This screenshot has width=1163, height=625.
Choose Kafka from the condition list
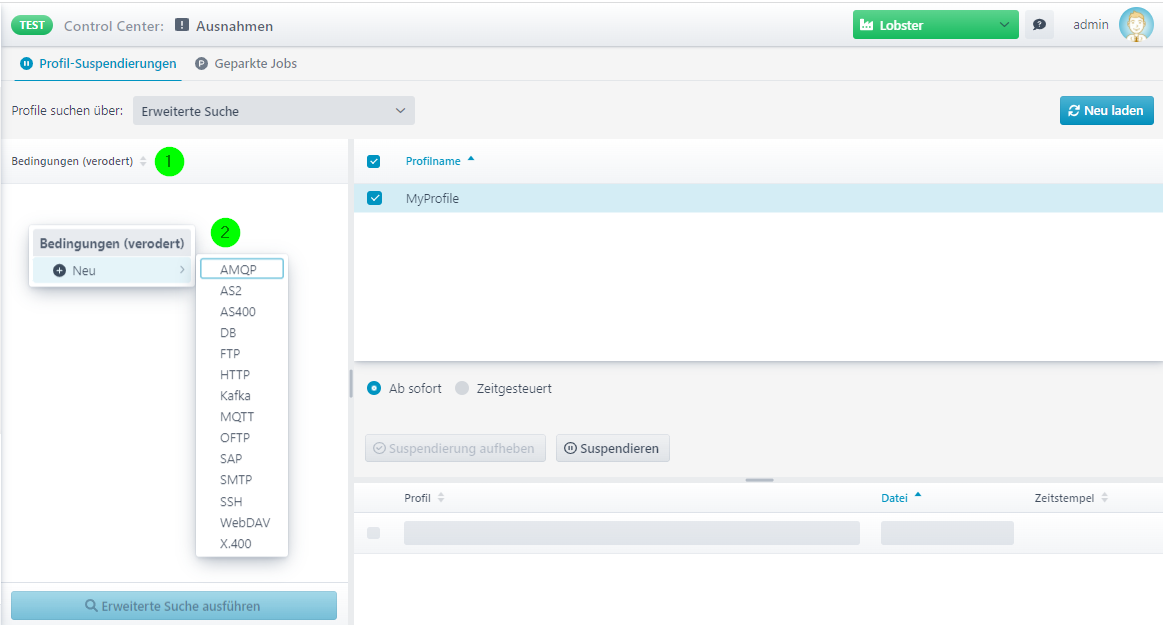[235, 396]
